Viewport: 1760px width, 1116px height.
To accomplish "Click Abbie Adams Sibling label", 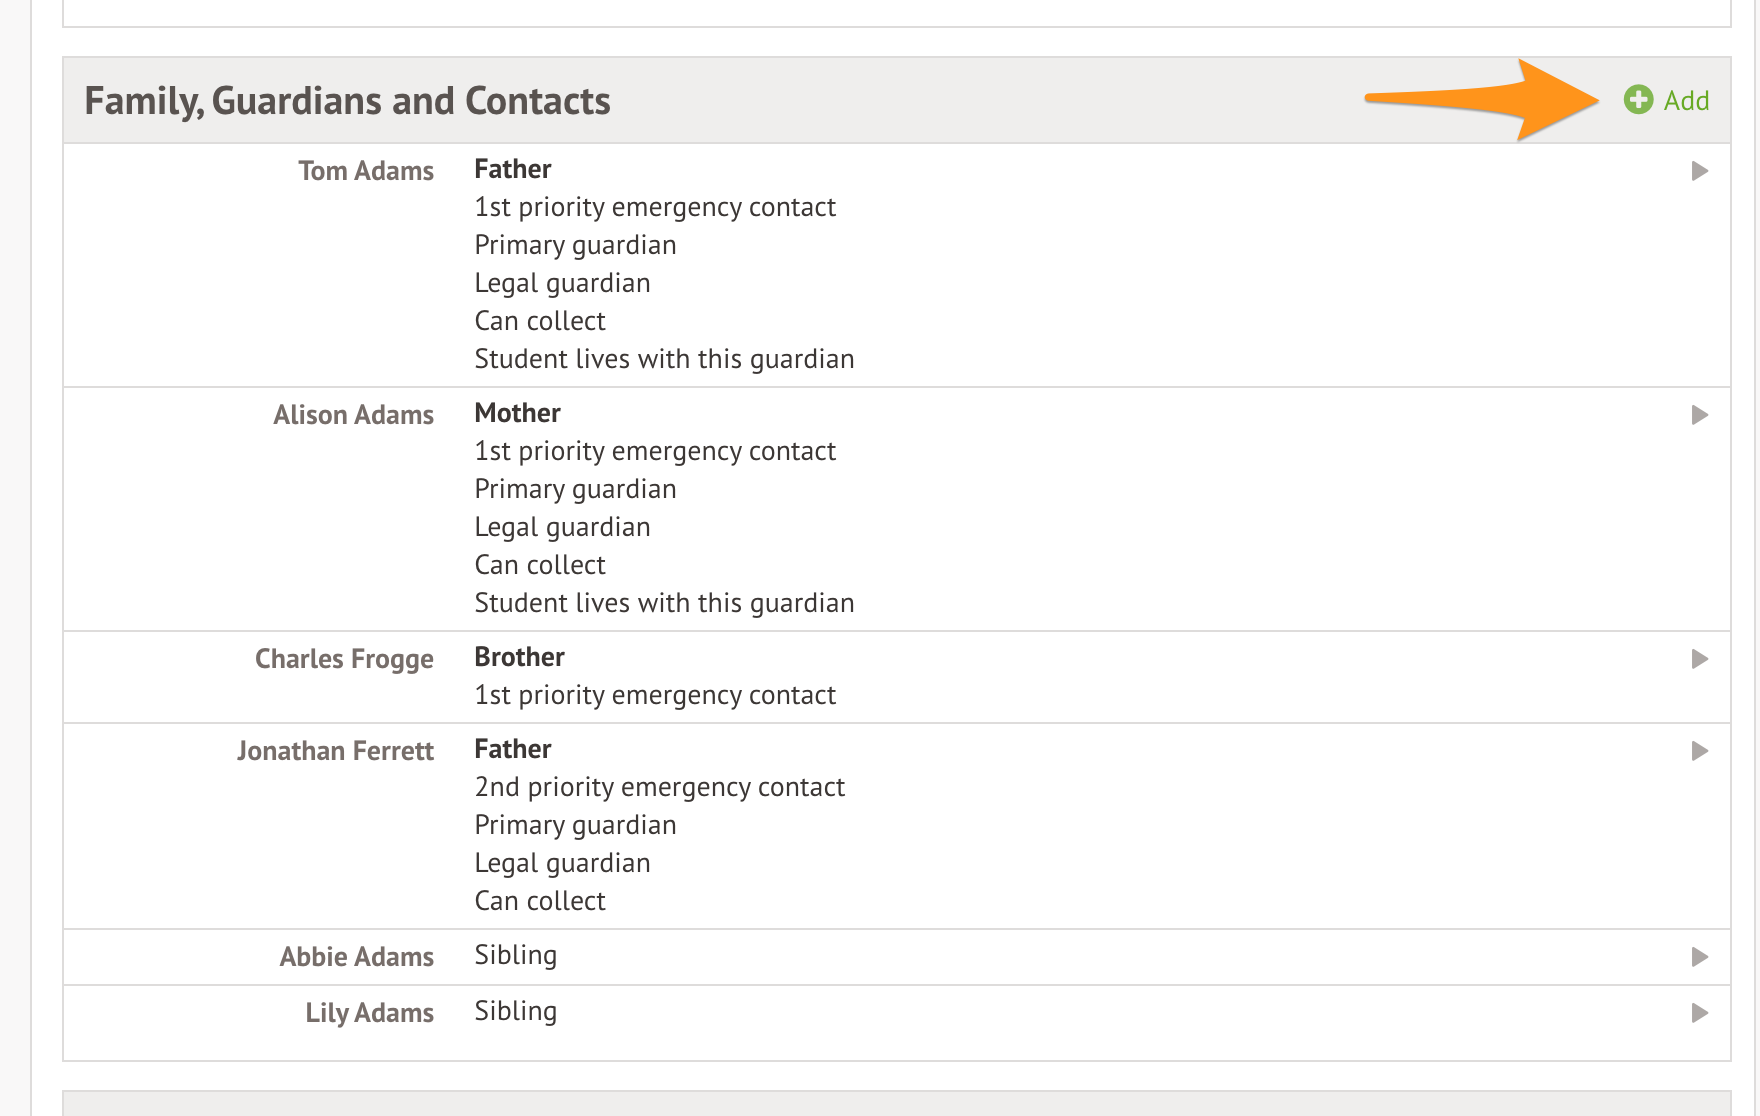I will coord(515,955).
